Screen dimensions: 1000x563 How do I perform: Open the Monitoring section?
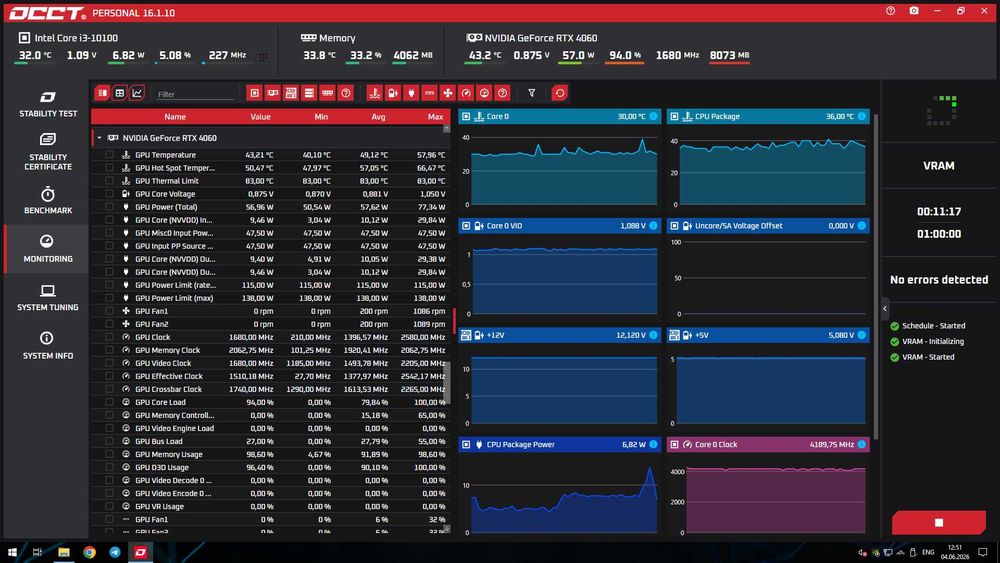click(48, 249)
